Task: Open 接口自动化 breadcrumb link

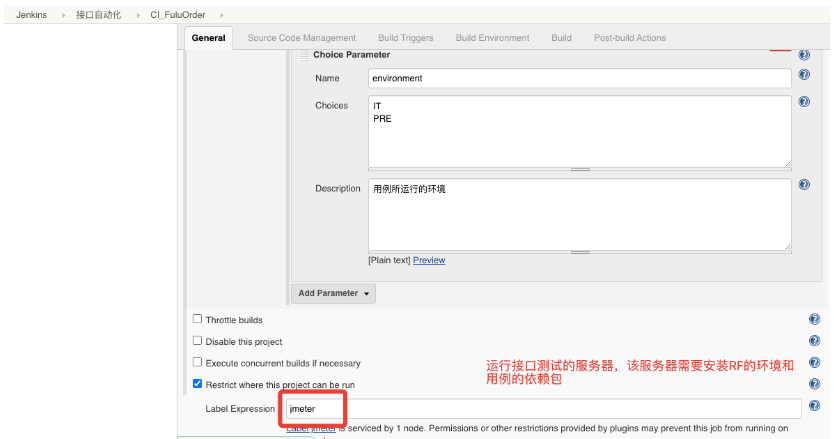Action: coord(98,15)
